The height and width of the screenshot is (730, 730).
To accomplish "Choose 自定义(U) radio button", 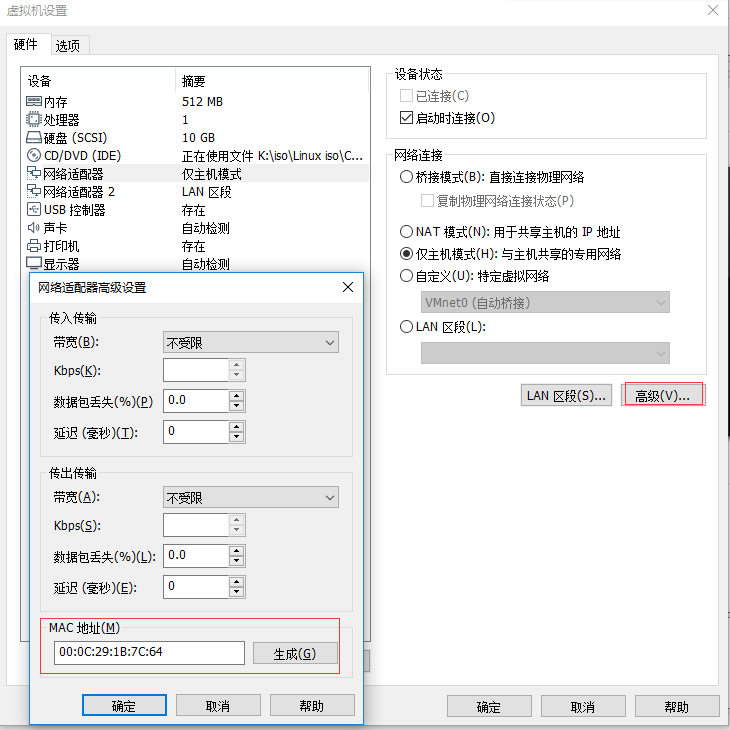I will (x=406, y=276).
